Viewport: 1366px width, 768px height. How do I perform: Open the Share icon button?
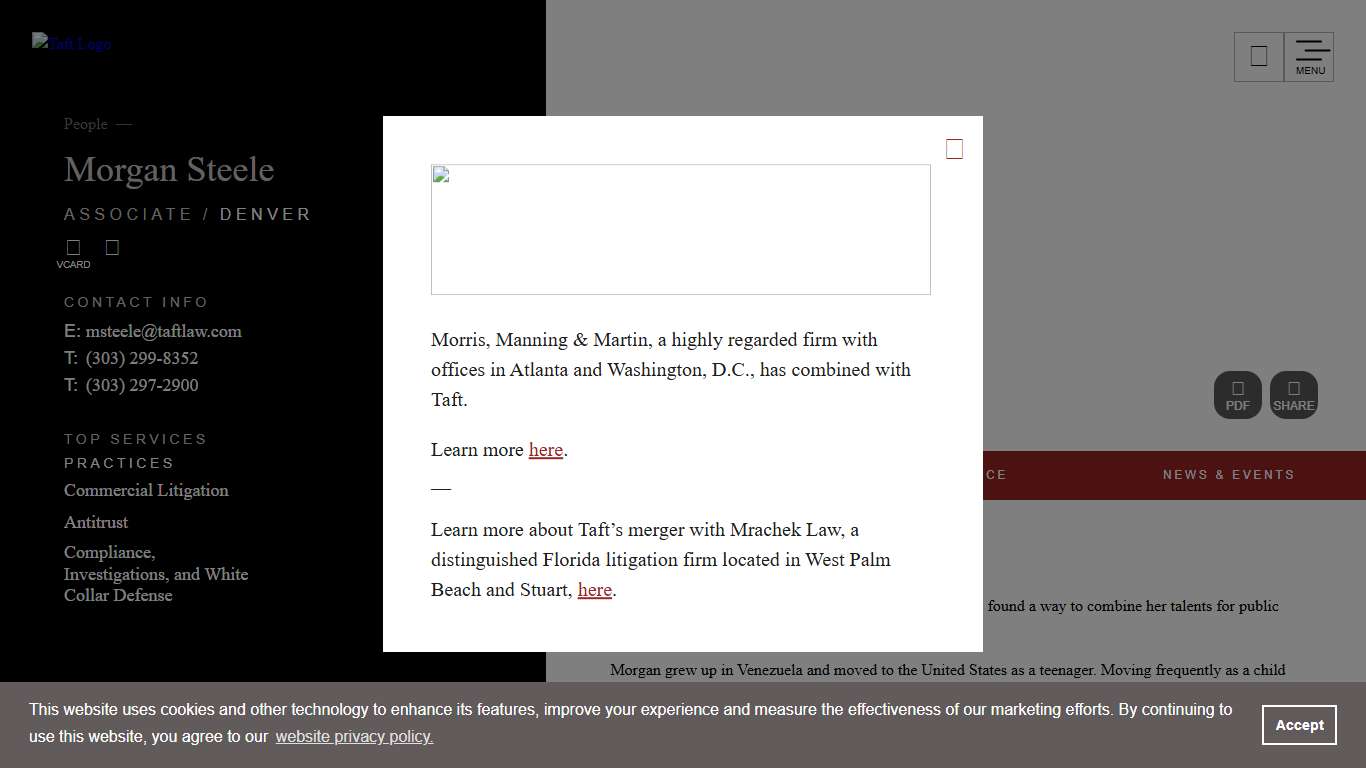[x=1293, y=395]
